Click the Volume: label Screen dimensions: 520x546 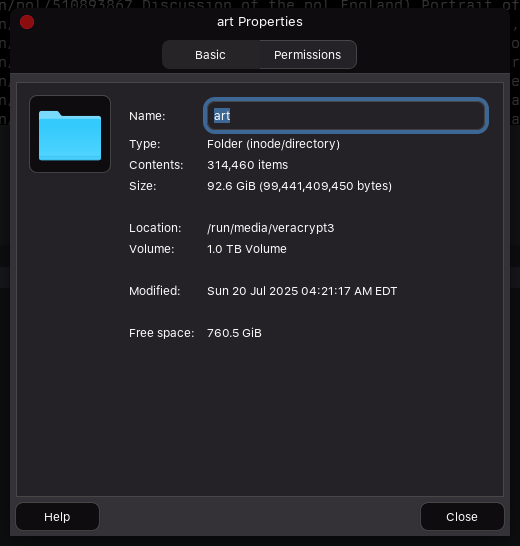point(152,249)
